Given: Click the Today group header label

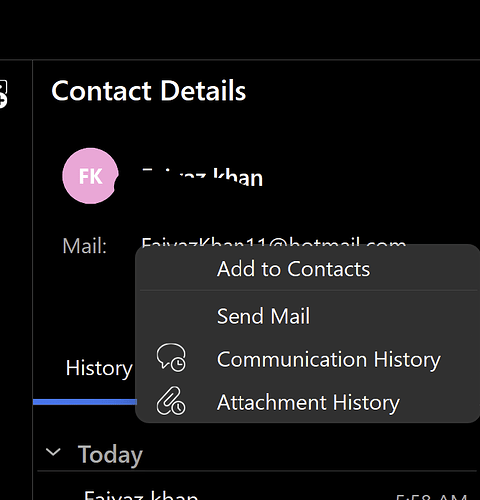Looking at the screenshot, I should pos(110,454).
